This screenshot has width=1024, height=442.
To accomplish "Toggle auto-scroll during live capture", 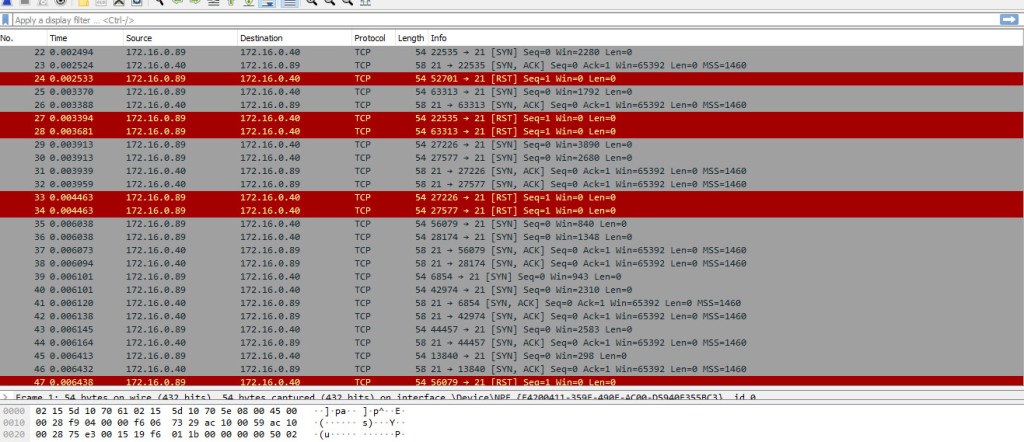I will point(266,3).
